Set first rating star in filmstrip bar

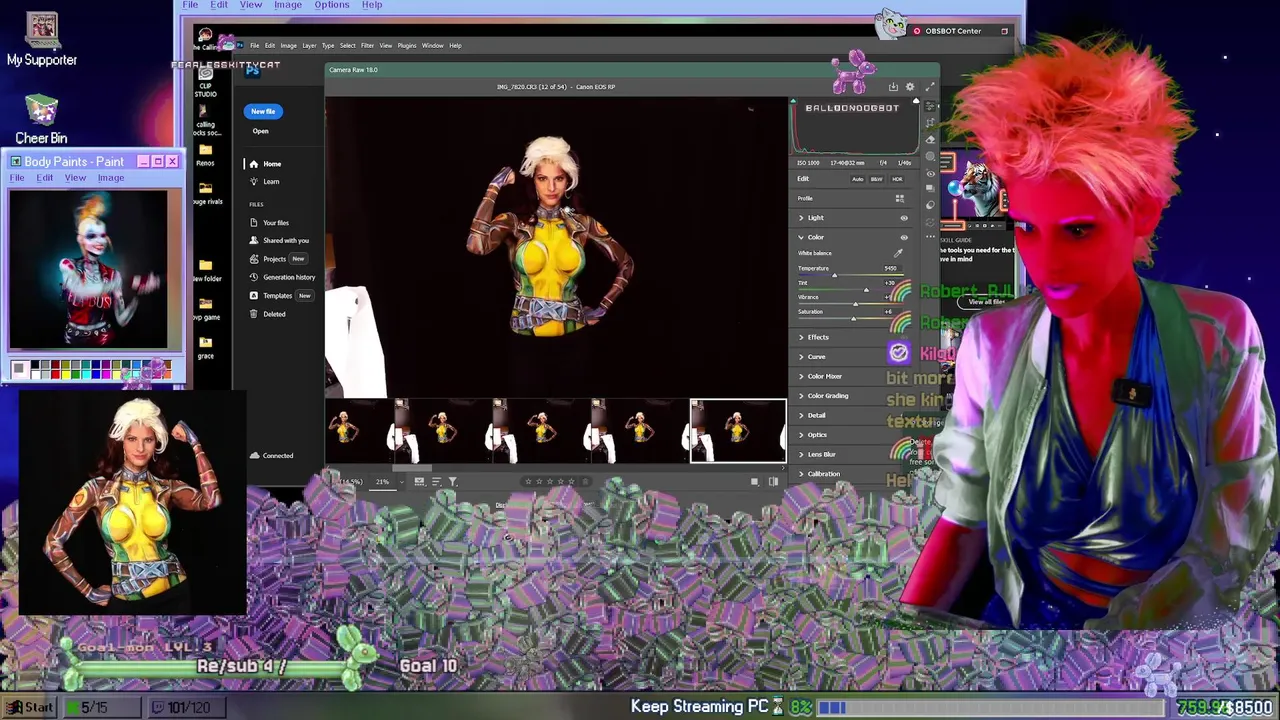tap(528, 481)
